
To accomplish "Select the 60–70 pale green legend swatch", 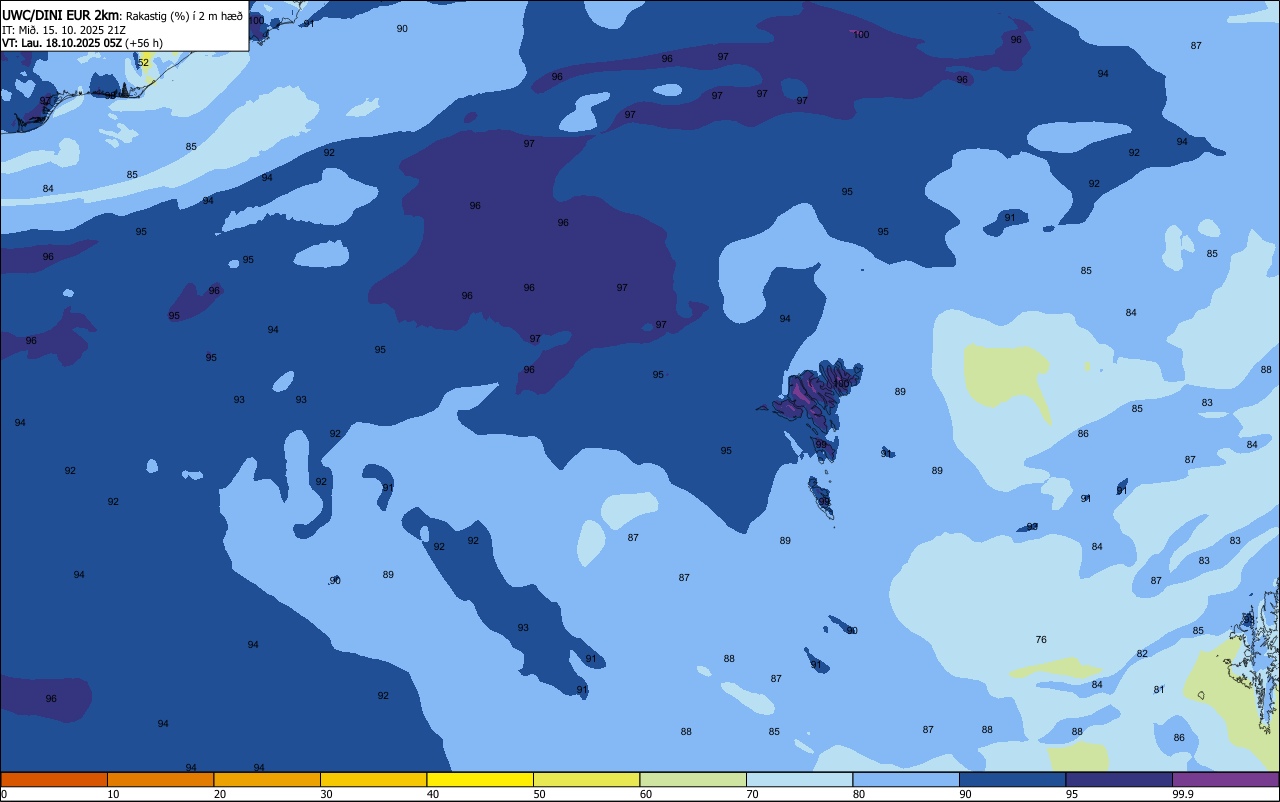I will pos(693,779).
